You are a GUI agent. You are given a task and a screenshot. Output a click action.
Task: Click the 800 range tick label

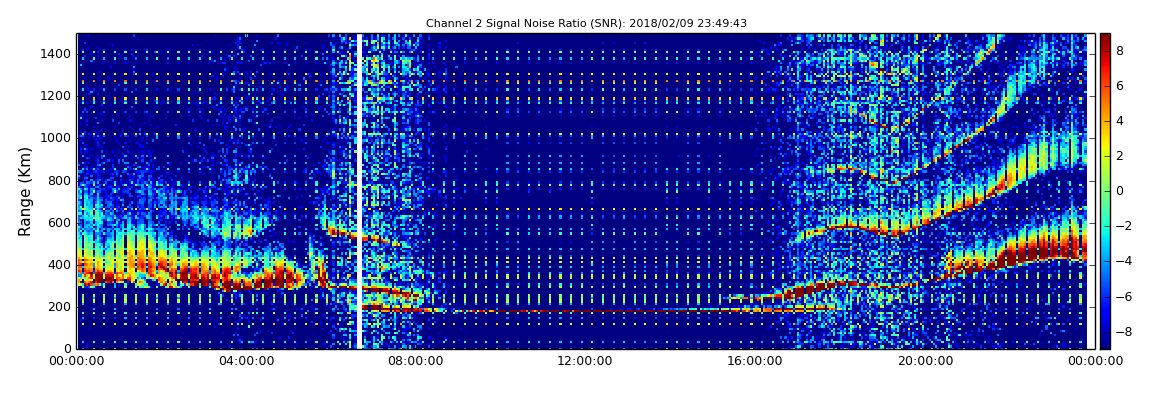click(60, 180)
